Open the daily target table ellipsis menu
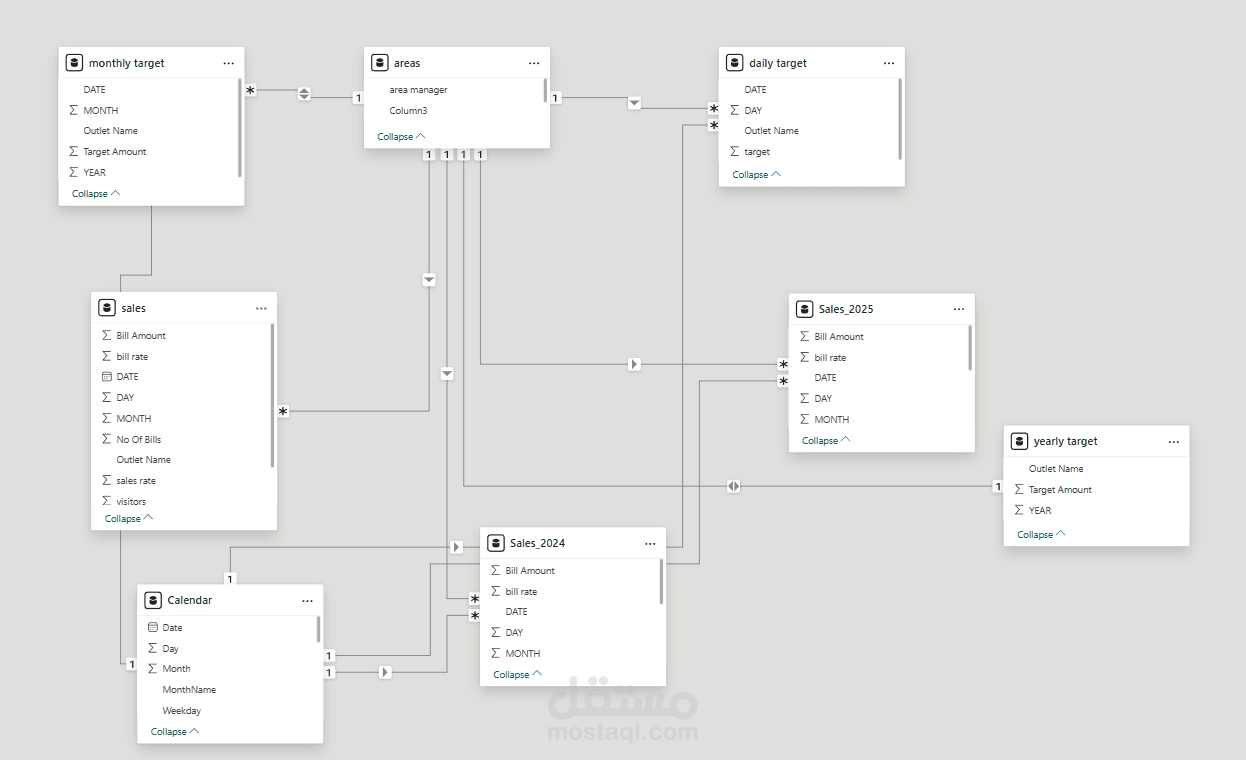The width and height of the screenshot is (1246, 760). click(889, 63)
